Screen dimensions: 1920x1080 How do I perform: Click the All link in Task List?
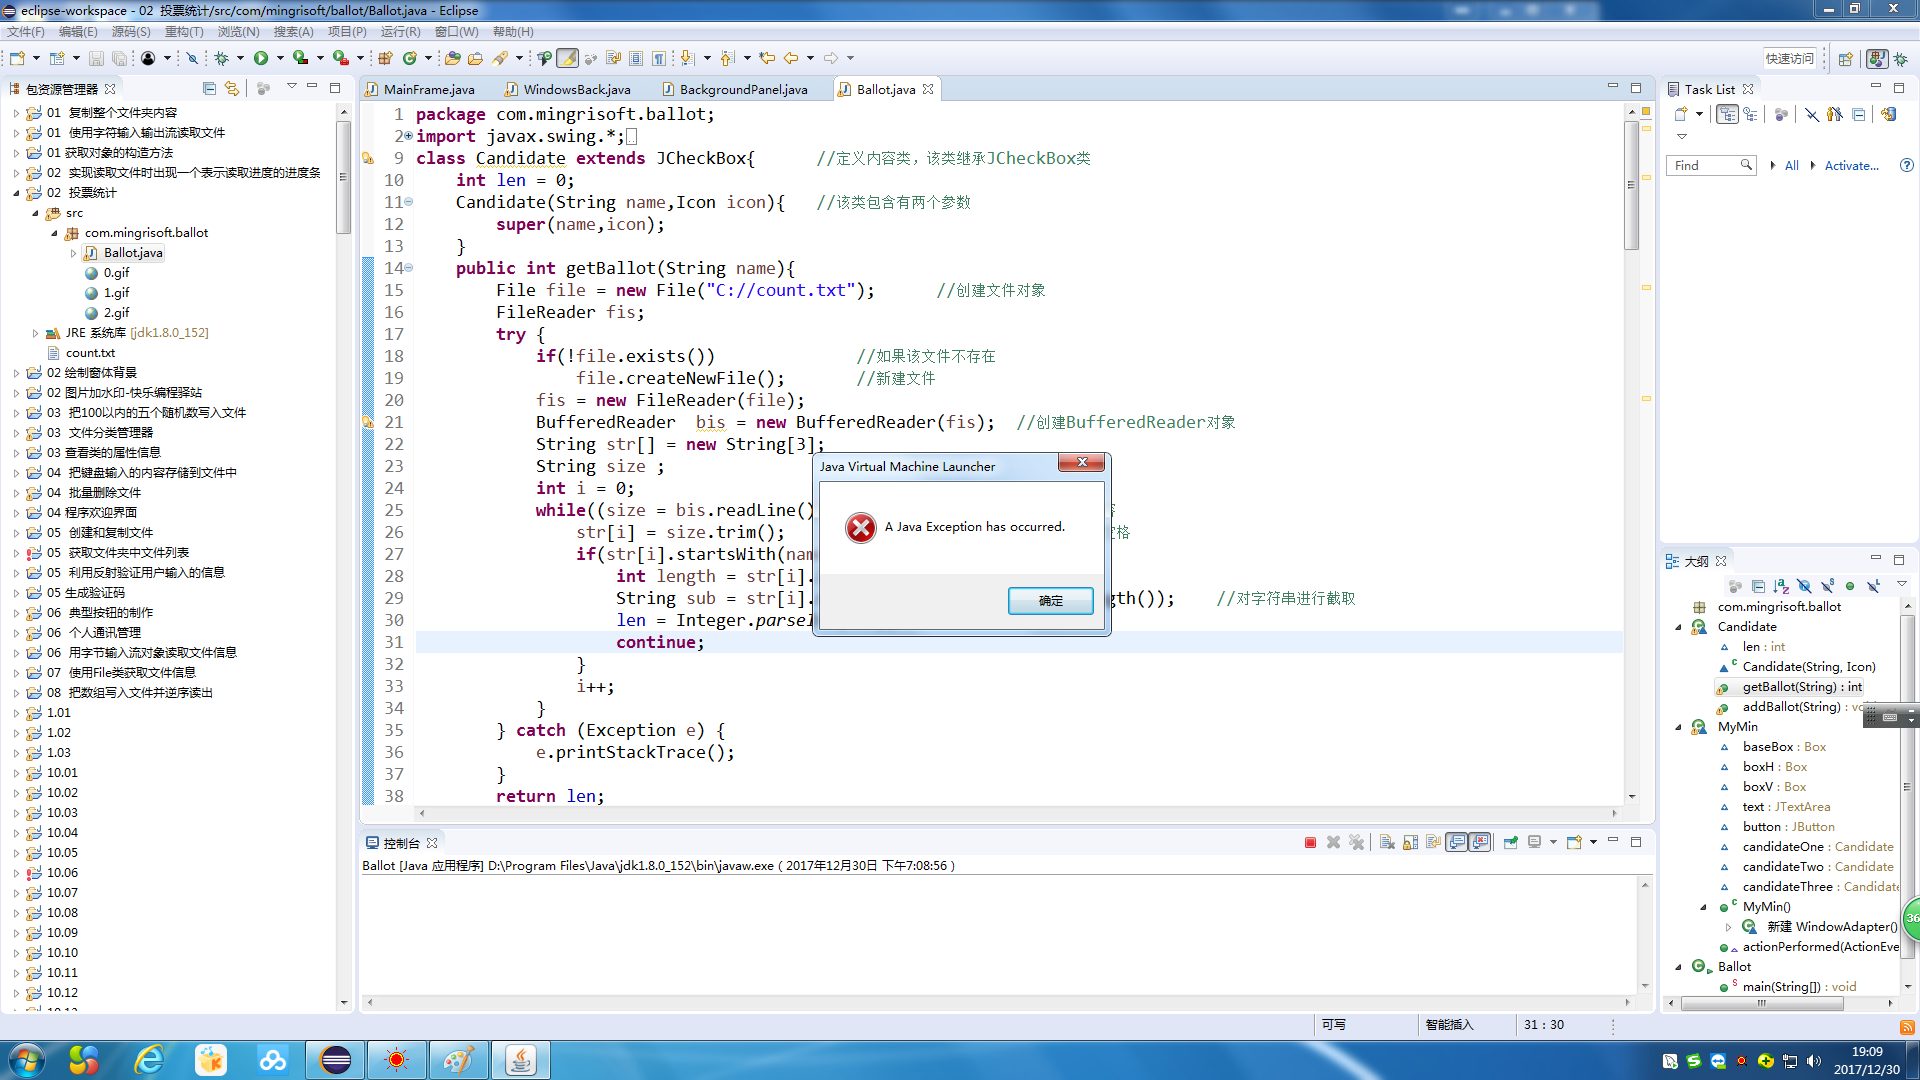tap(1791, 165)
